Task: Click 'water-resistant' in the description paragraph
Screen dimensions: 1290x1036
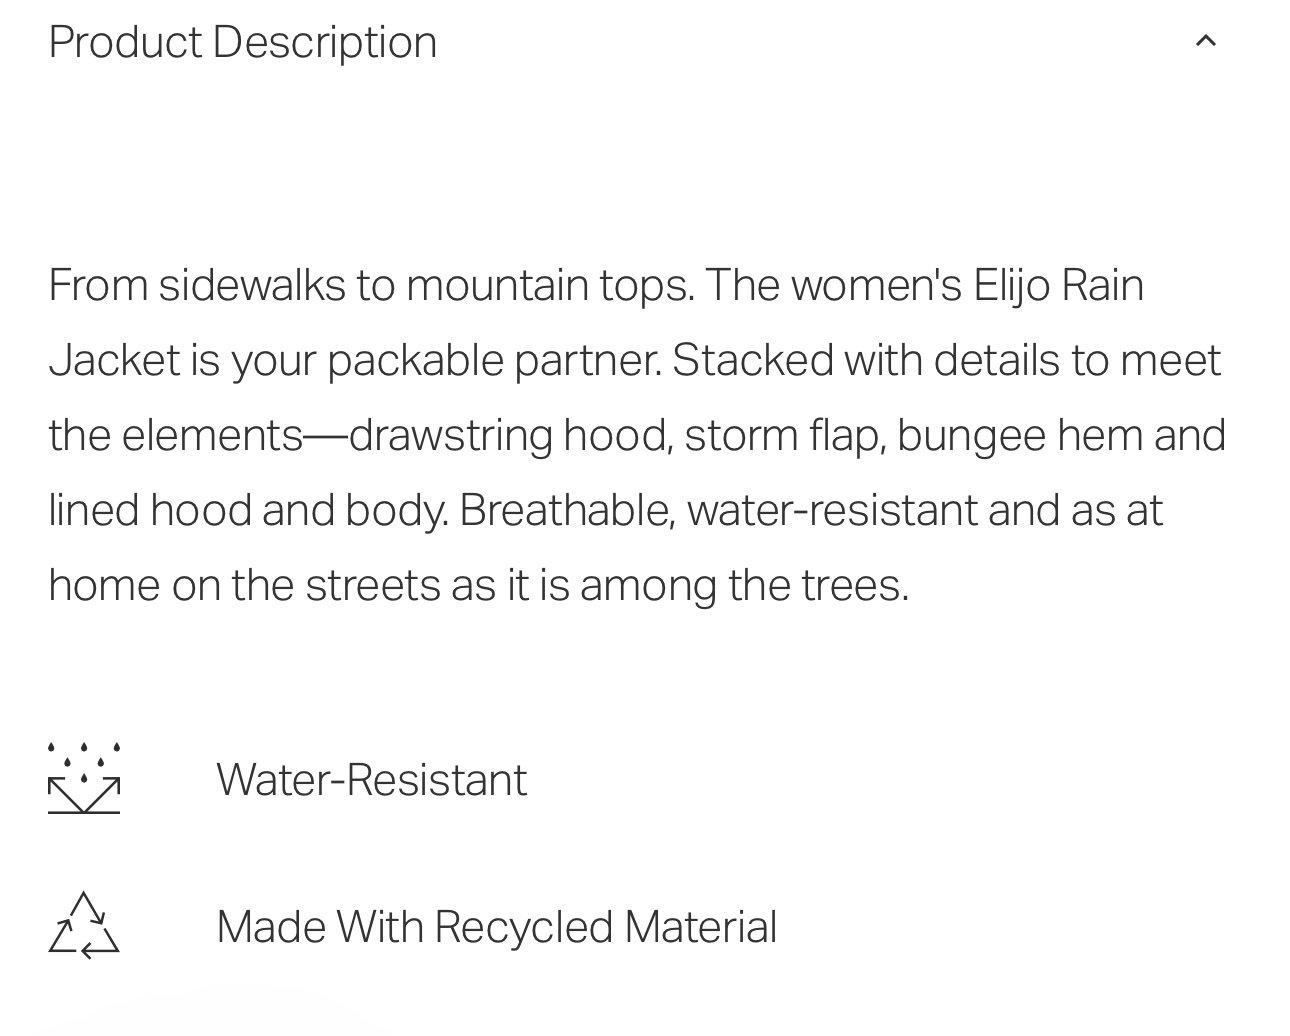Action: pos(832,511)
